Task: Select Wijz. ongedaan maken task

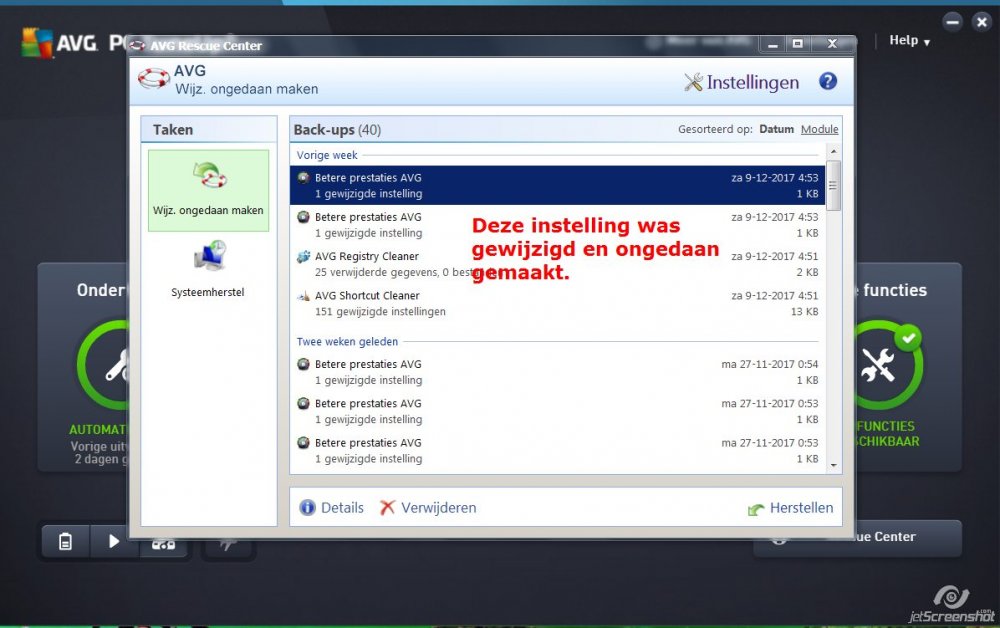Action: [208, 190]
